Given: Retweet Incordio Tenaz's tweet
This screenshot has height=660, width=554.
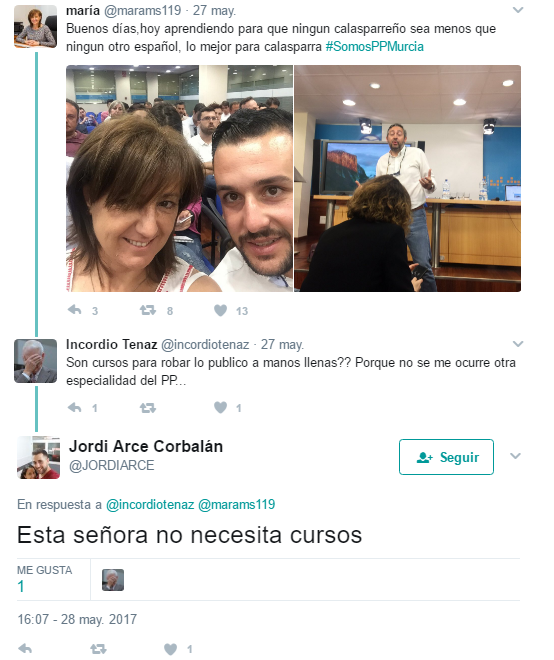Looking at the screenshot, I should click(x=148, y=407).
